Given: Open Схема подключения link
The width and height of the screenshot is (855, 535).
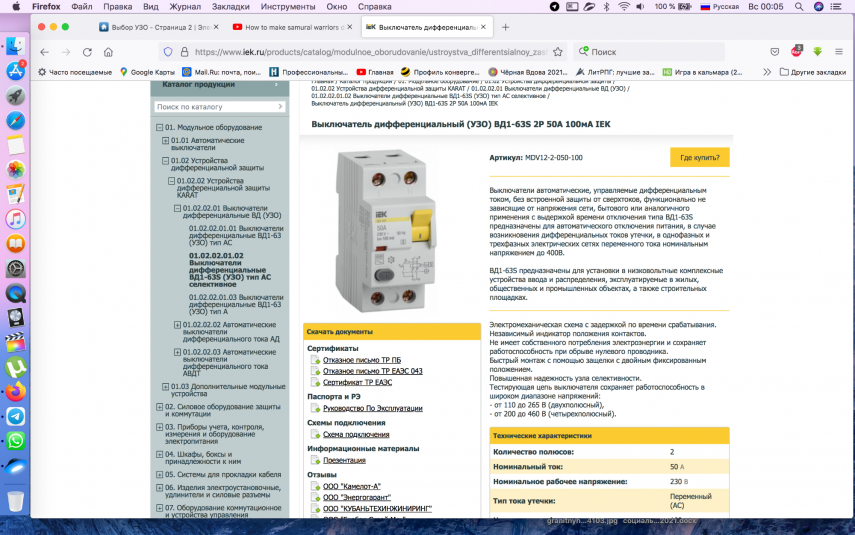Looking at the screenshot, I should 356,435.
